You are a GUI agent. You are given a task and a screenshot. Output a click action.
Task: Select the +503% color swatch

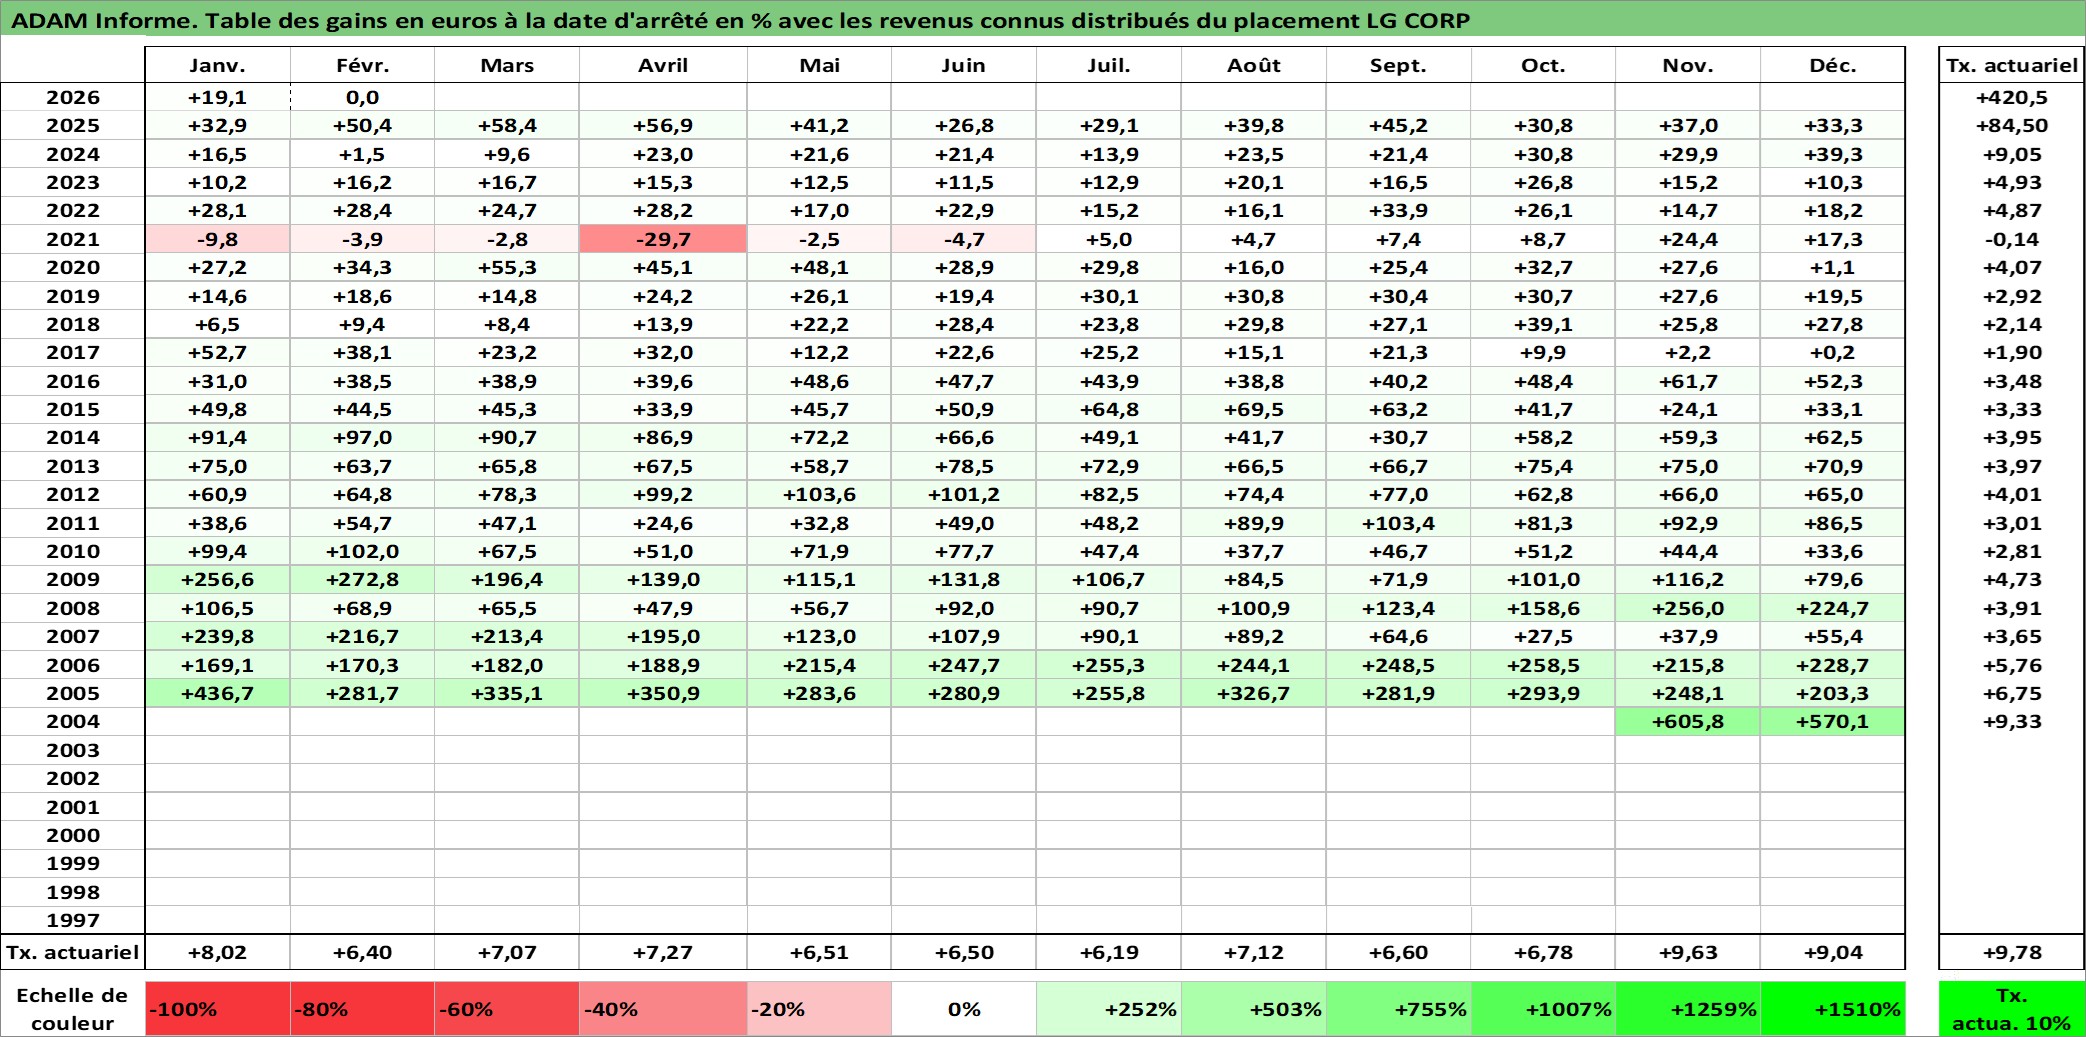click(x=1254, y=1009)
